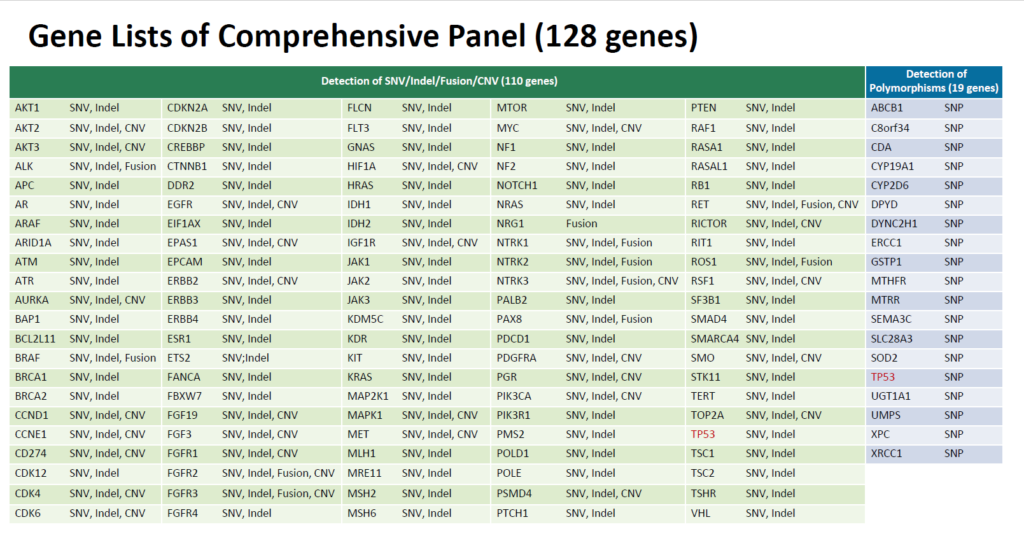
Task: Select the CYP2D6 gene entry
Action: pyautogui.click(x=889, y=185)
